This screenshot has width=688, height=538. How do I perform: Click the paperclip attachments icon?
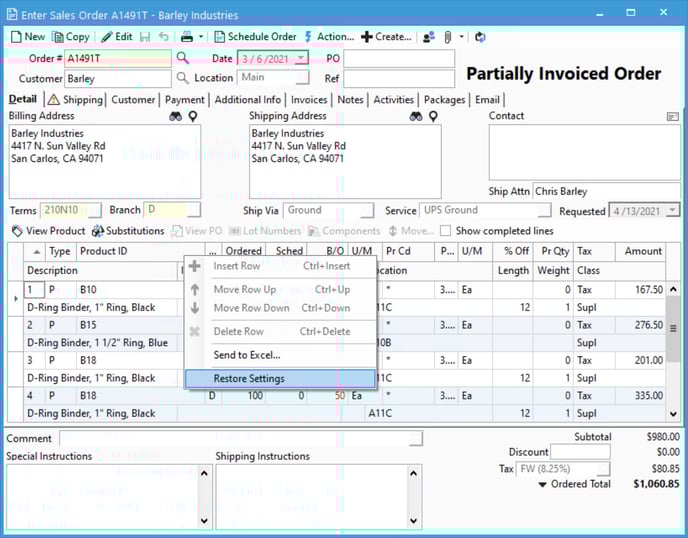pos(448,37)
